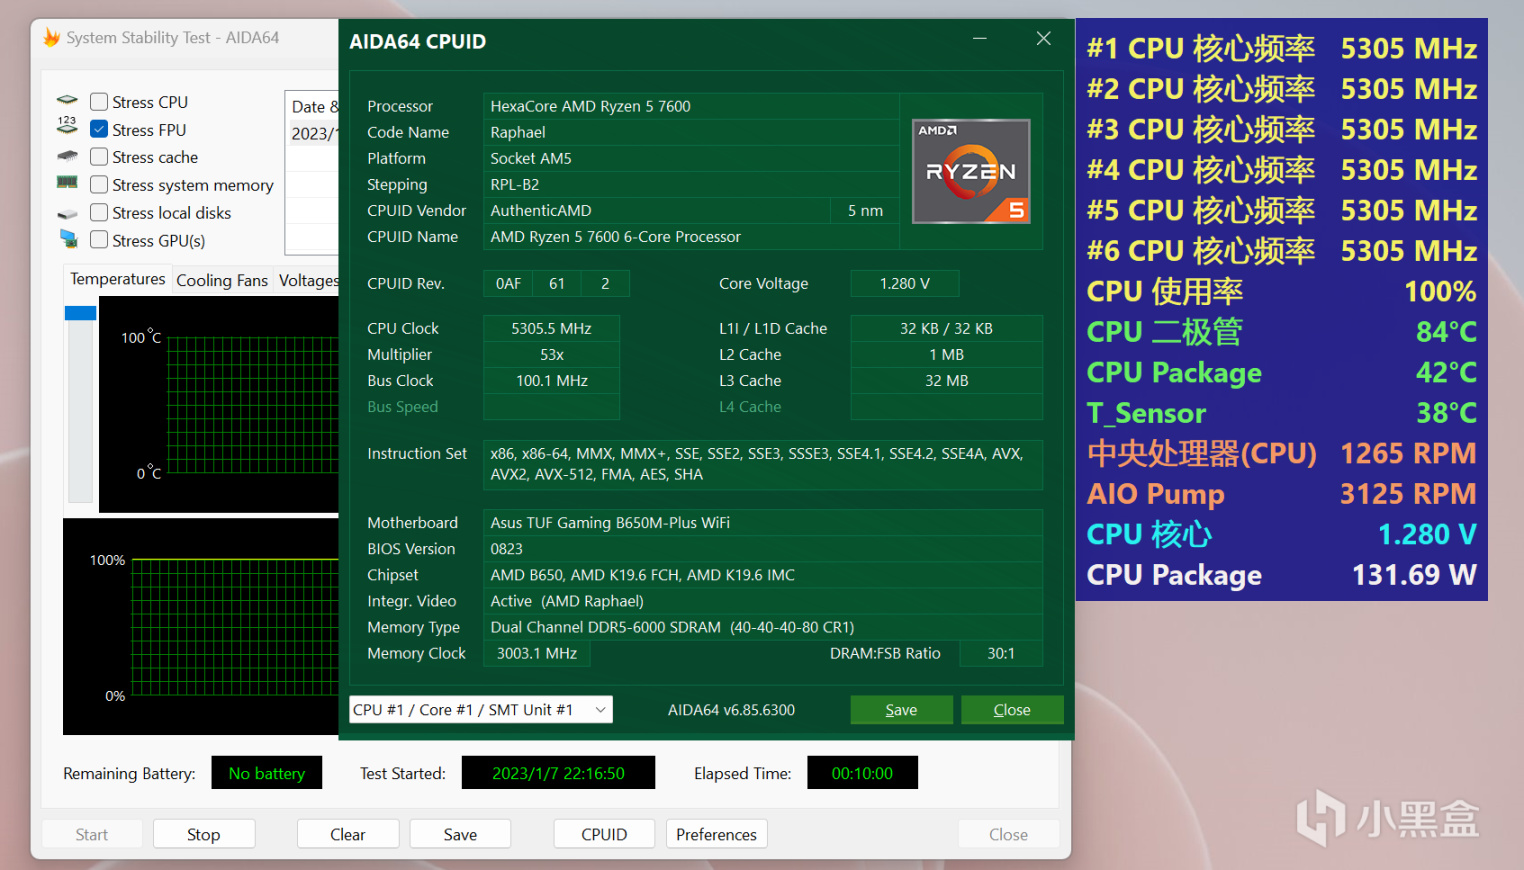The image size is (1524, 870).
Task: Click the L3 Cache value 32 MB
Action: click(x=946, y=380)
